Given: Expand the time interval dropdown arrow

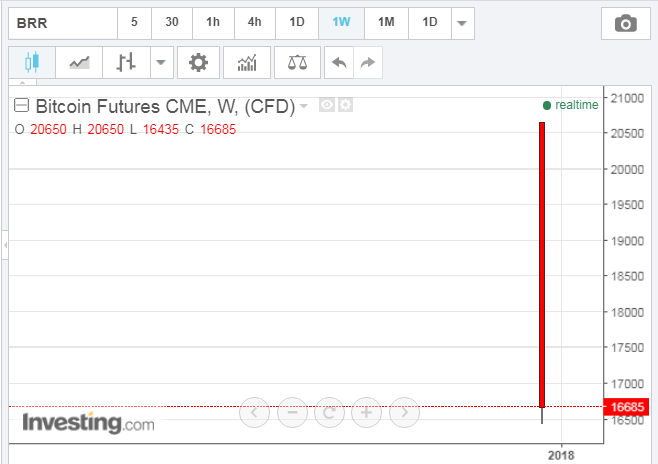Looking at the screenshot, I should pyautogui.click(x=461, y=22).
